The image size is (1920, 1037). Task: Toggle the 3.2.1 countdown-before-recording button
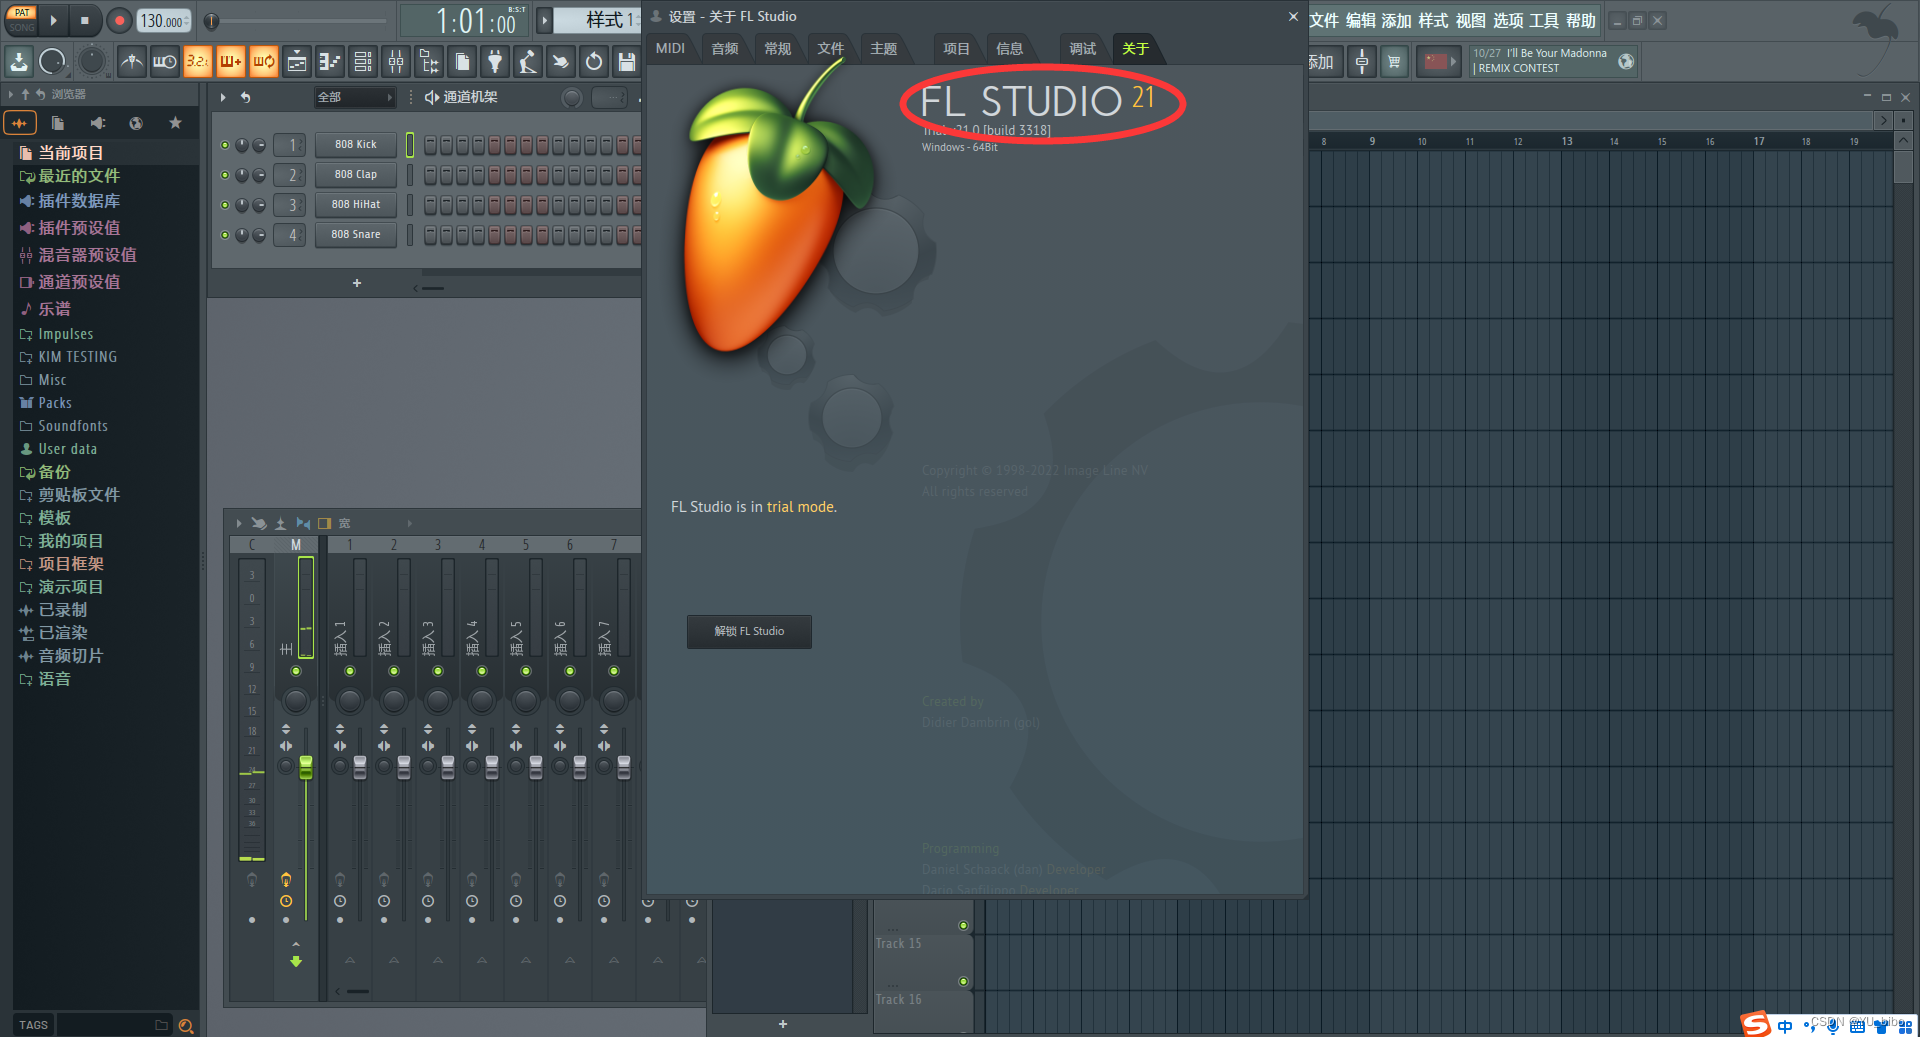click(197, 62)
